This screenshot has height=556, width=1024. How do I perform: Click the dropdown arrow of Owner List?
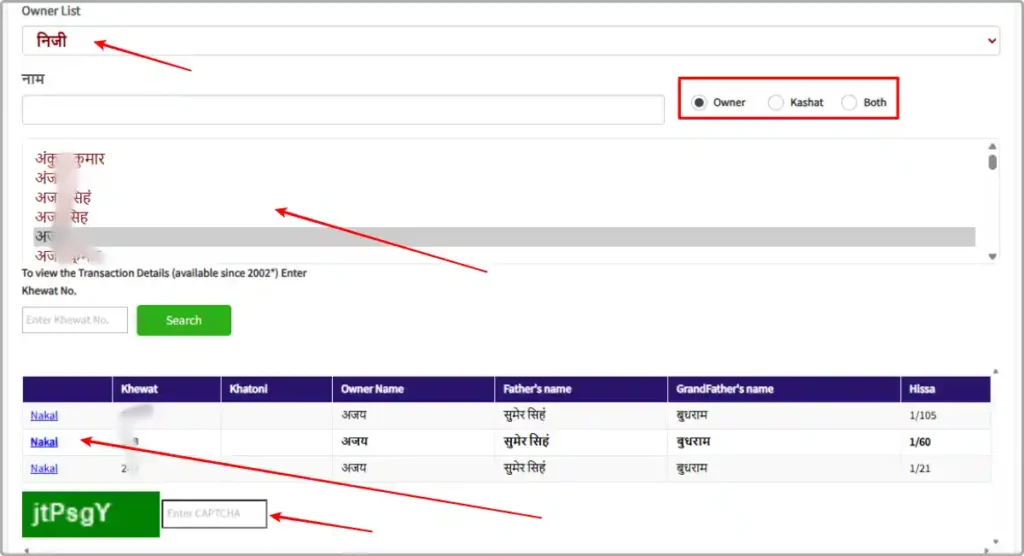coord(991,41)
